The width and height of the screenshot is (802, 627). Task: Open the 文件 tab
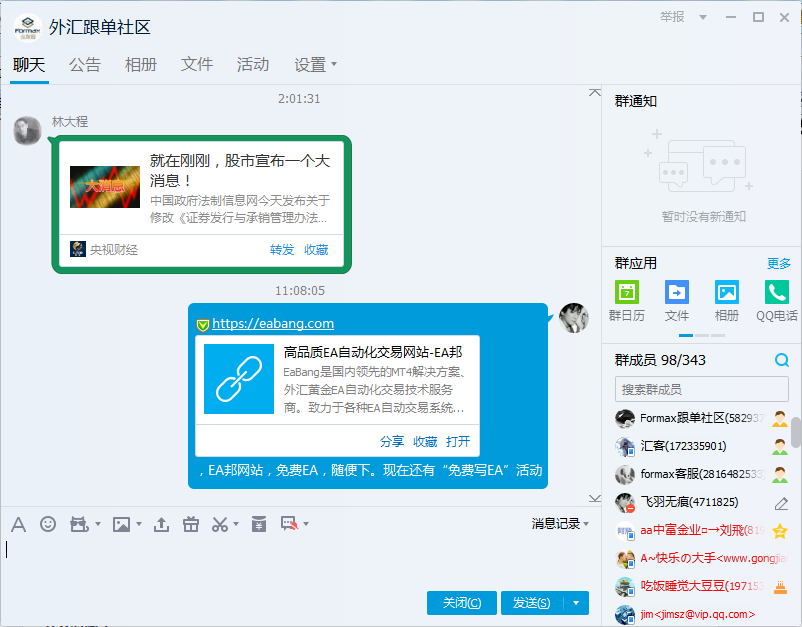pyautogui.click(x=196, y=64)
